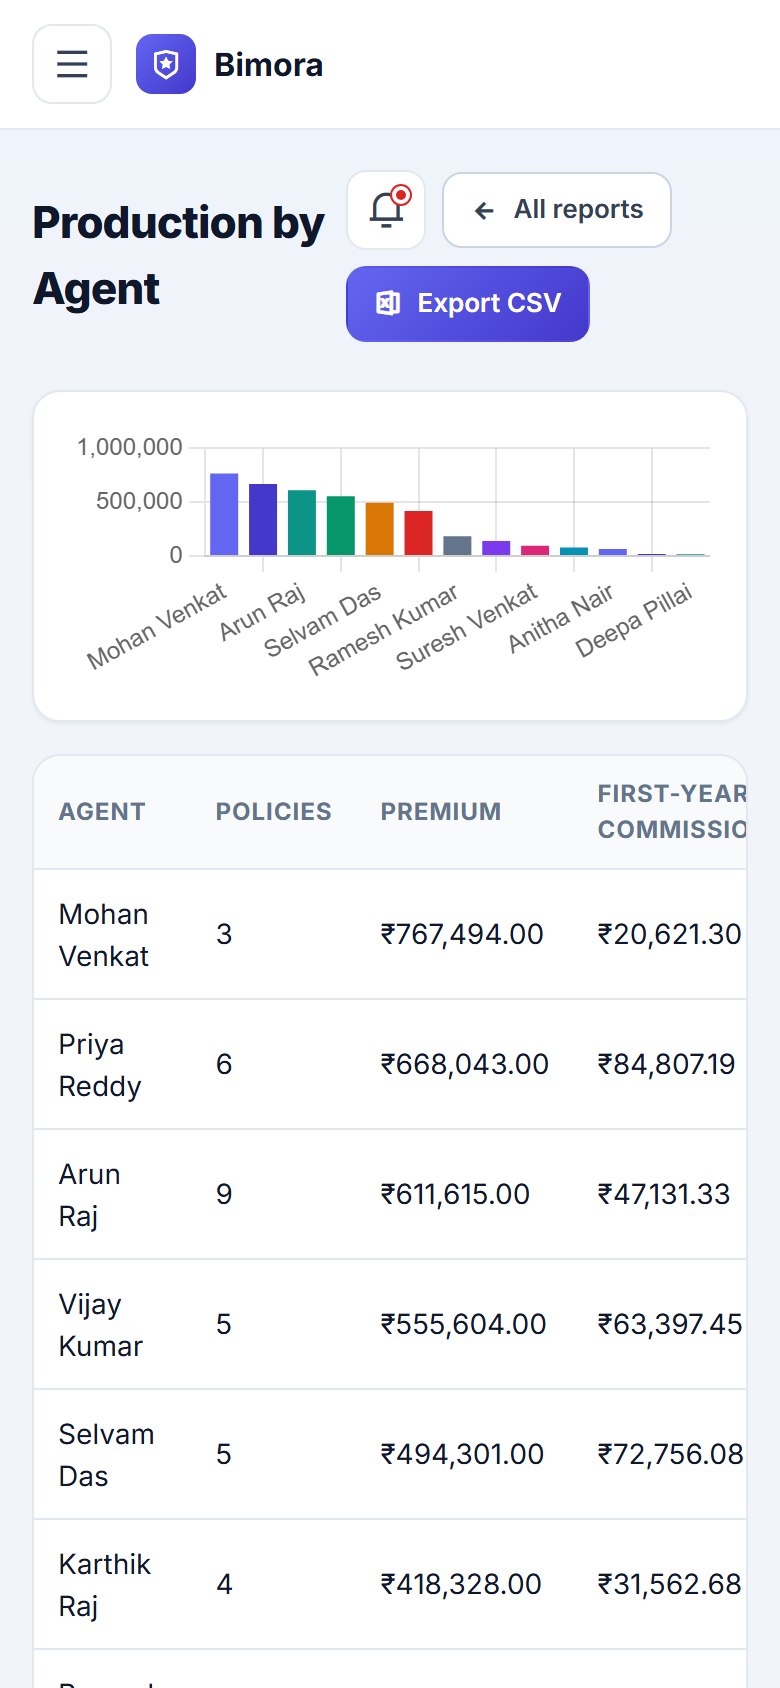Click the Production by Agent heading
The width and height of the screenshot is (780, 1688).
click(178, 256)
